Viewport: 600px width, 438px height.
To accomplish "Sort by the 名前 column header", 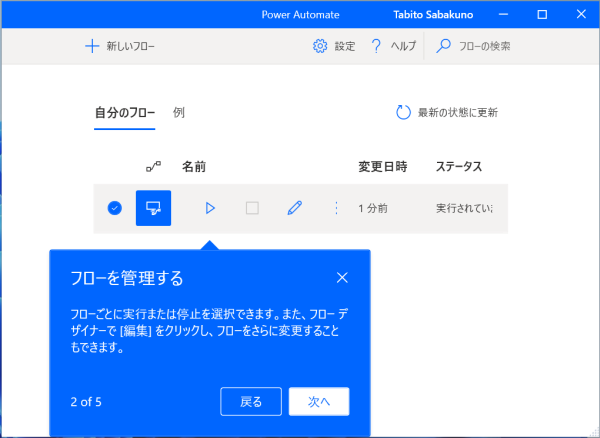I will [x=194, y=167].
